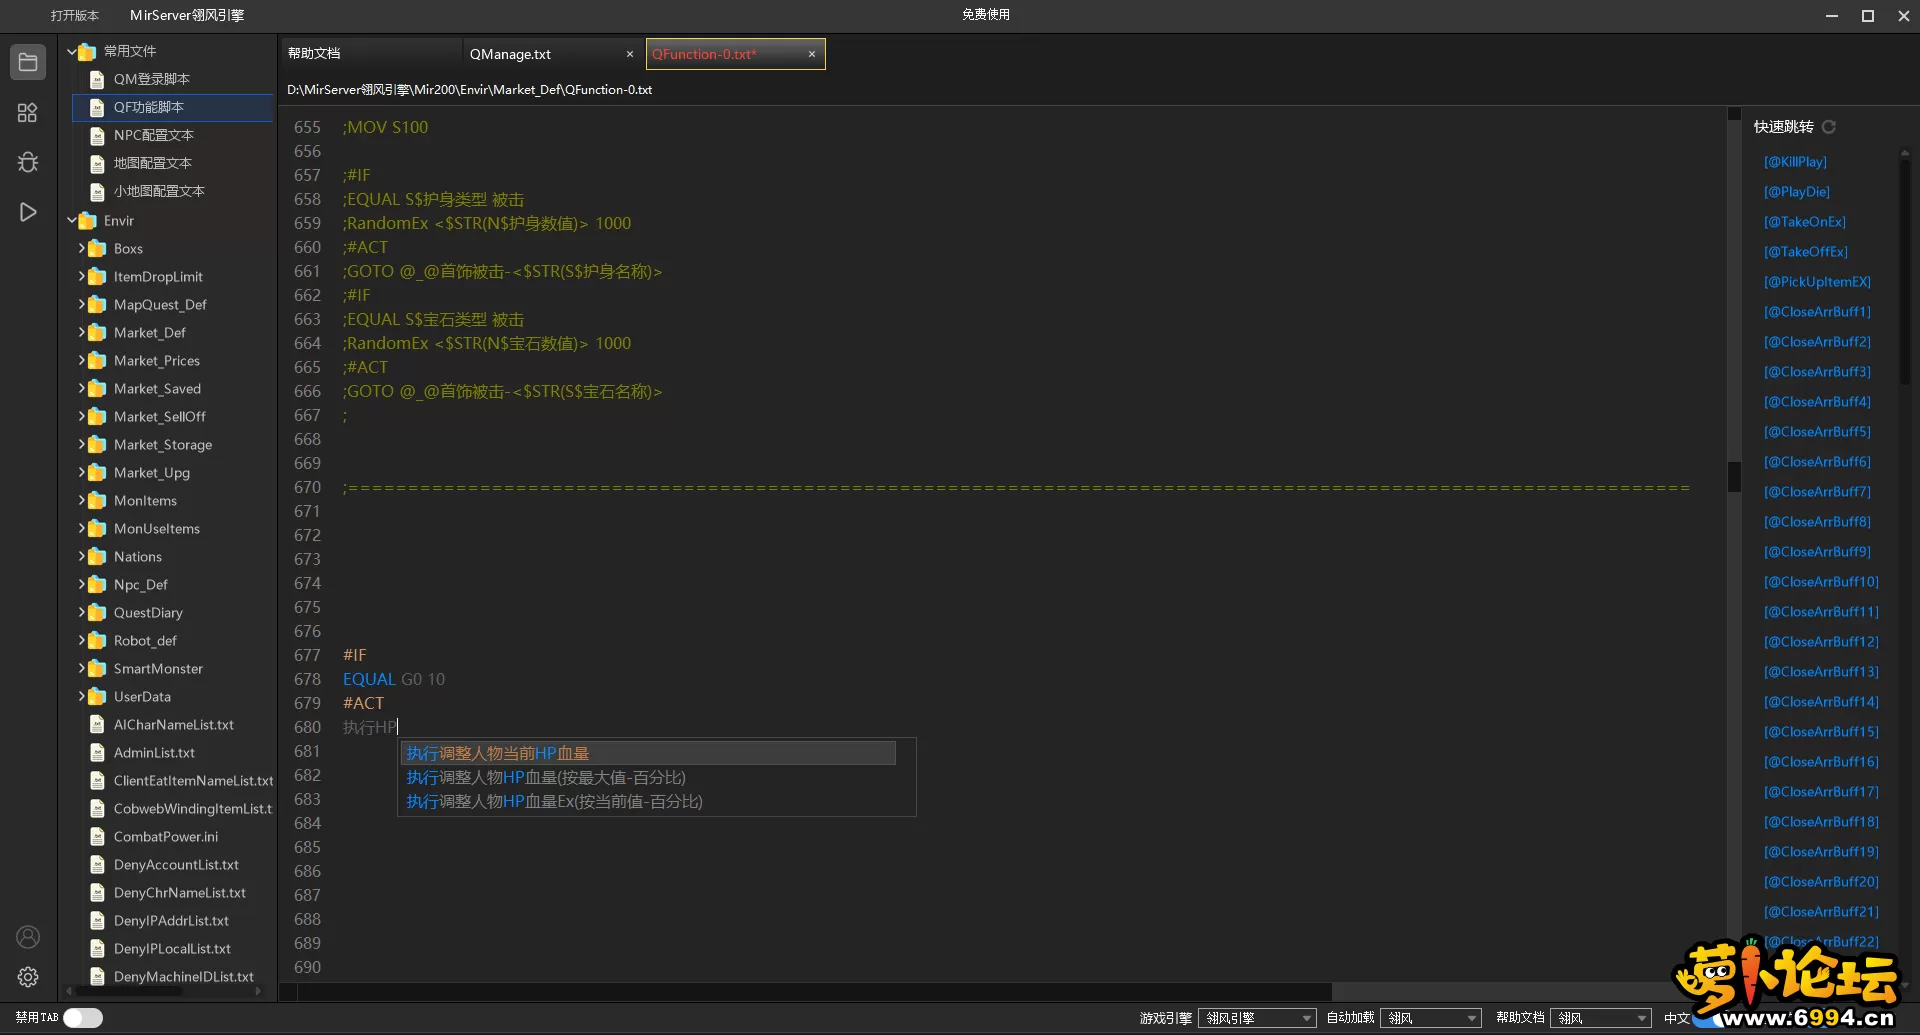The image size is (1920, 1035).
Task: Close the QFunction-0.txt tab
Action: click(812, 54)
